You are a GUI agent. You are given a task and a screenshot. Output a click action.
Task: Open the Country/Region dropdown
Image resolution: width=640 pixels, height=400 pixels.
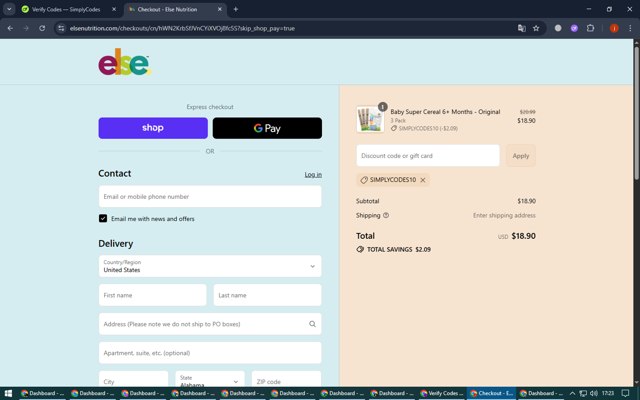pyautogui.click(x=210, y=266)
